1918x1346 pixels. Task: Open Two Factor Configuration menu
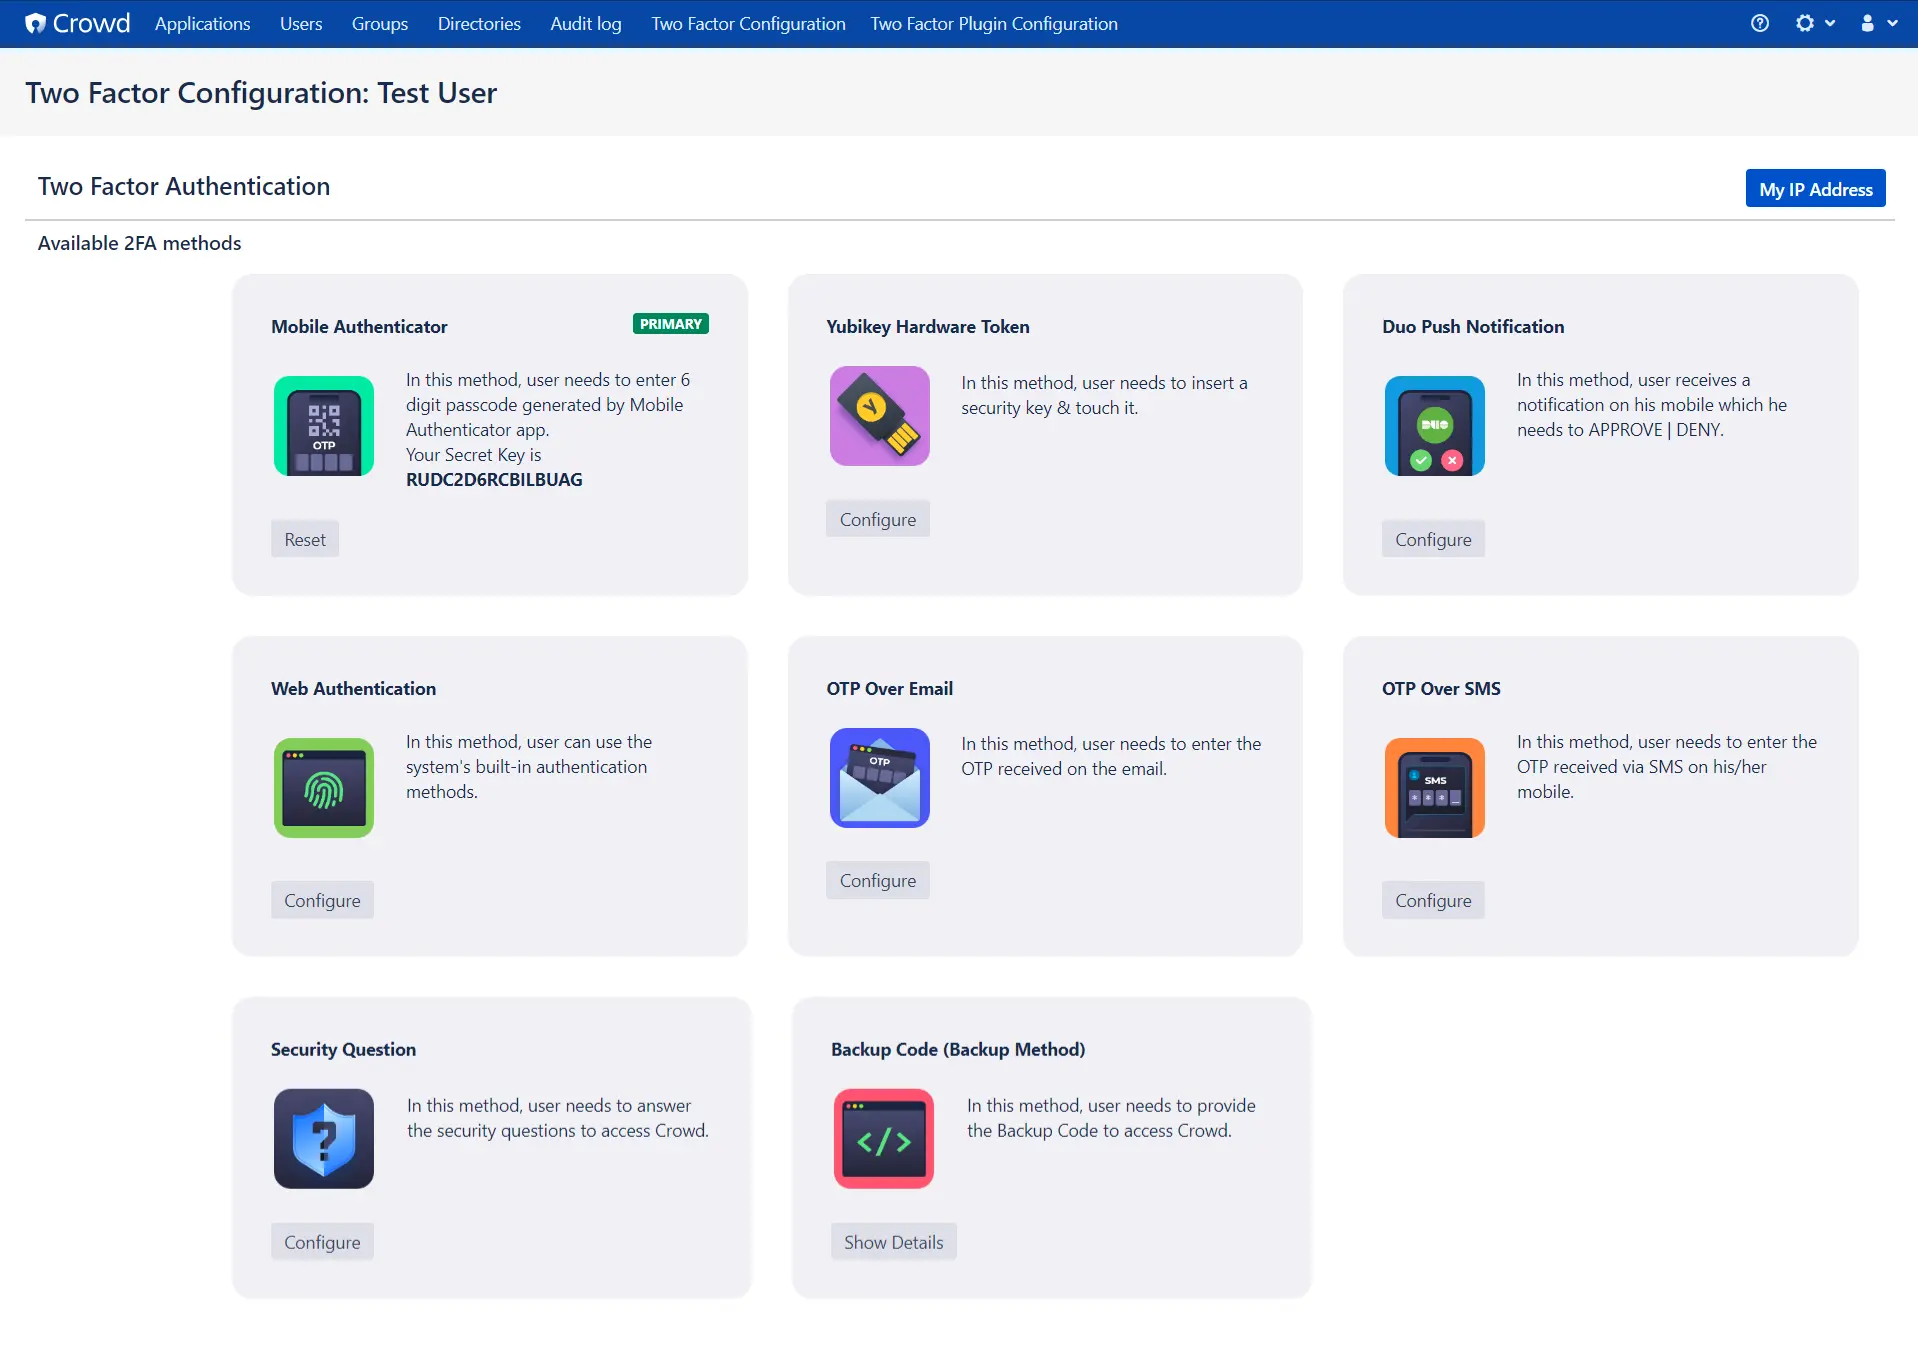point(748,23)
